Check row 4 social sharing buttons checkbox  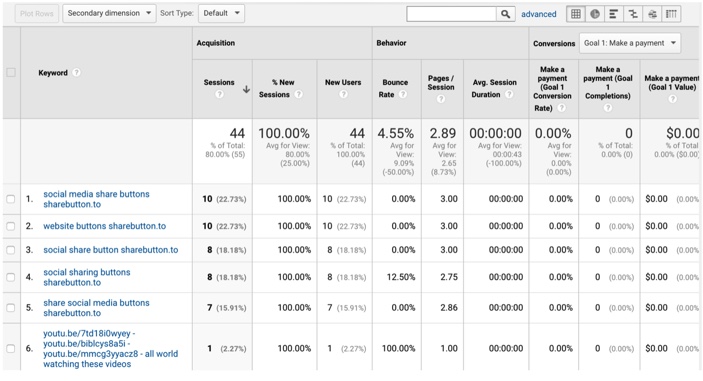[x=11, y=277]
